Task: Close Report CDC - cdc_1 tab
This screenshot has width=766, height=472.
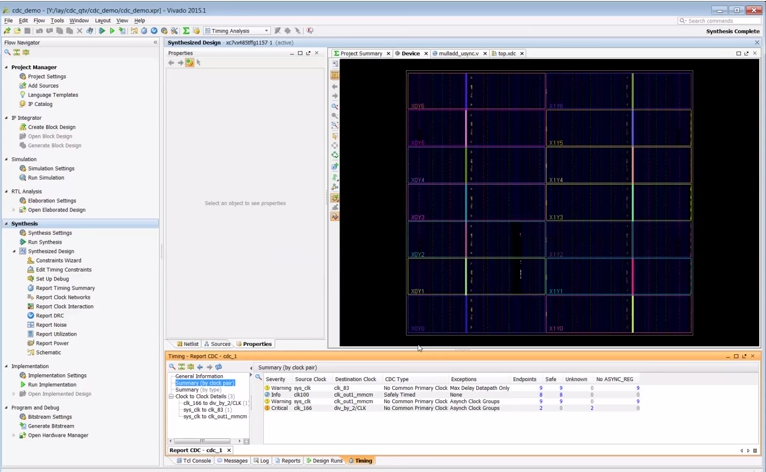Action: pyautogui.click(x=229, y=450)
